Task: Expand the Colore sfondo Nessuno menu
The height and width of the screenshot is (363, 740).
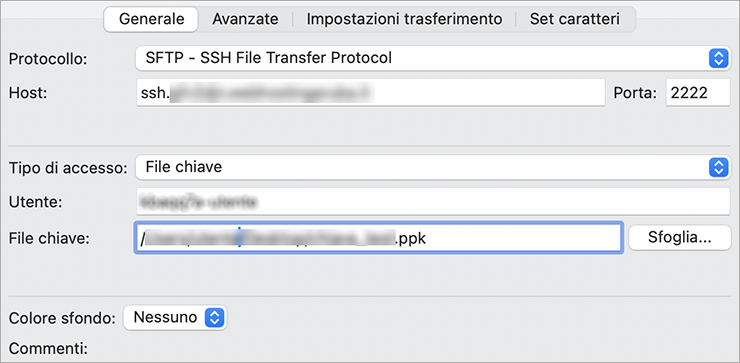Action: coord(175,317)
